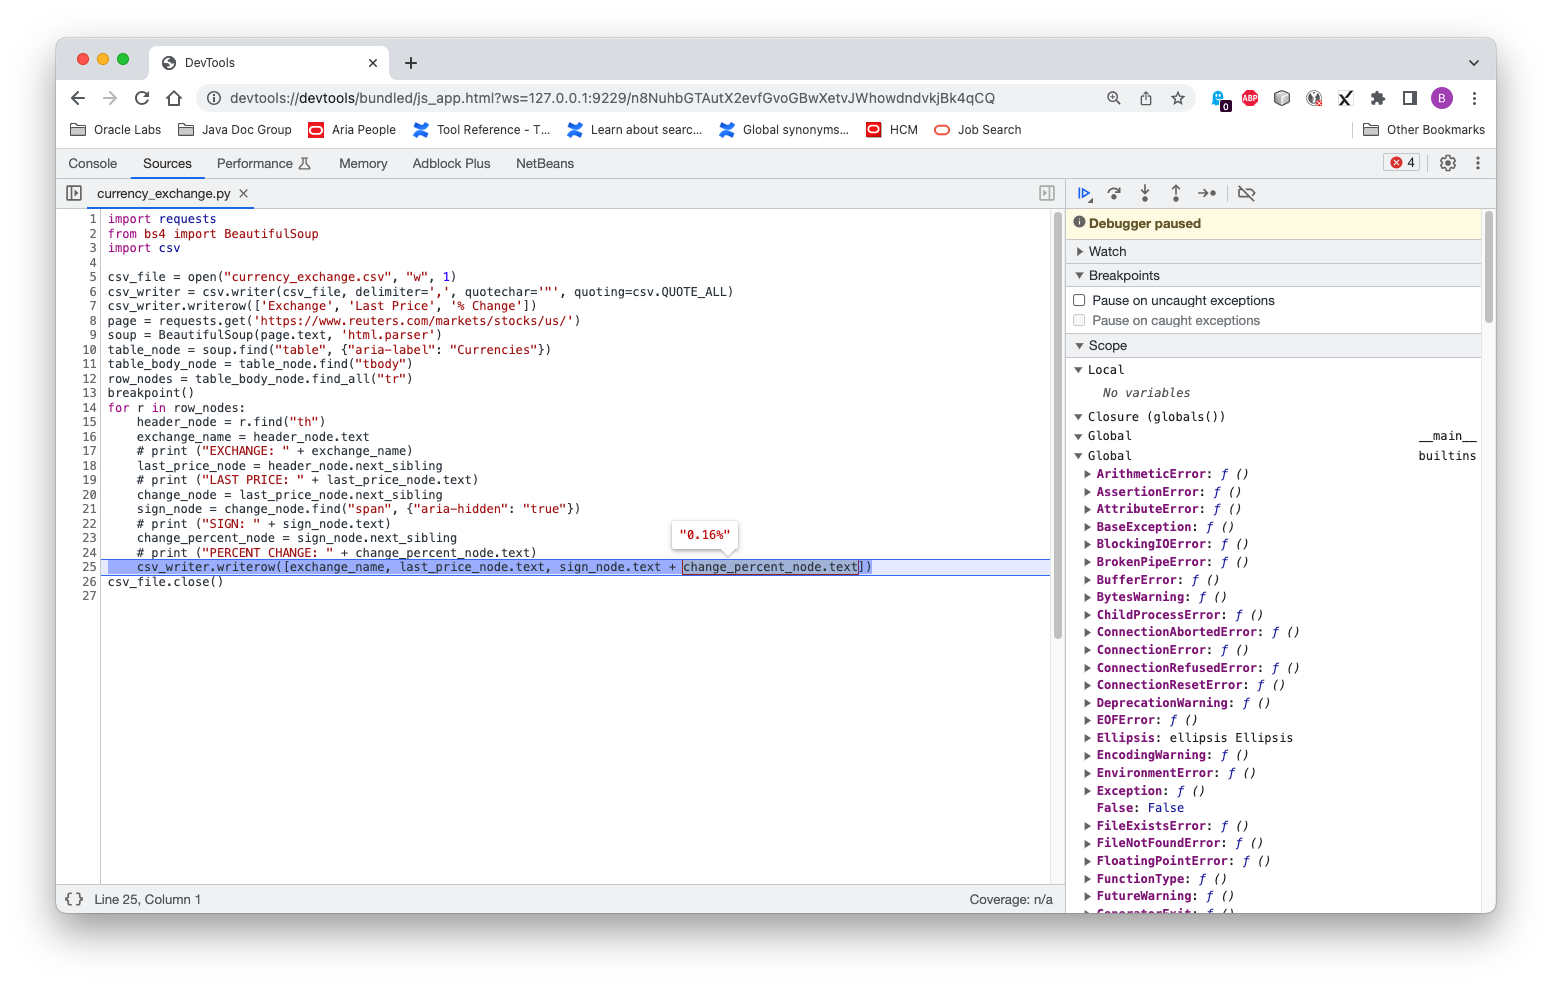The height and width of the screenshot is (987, 1552).
Task: Expand the ArithmeticError global variable
Action: (1088, 473)
